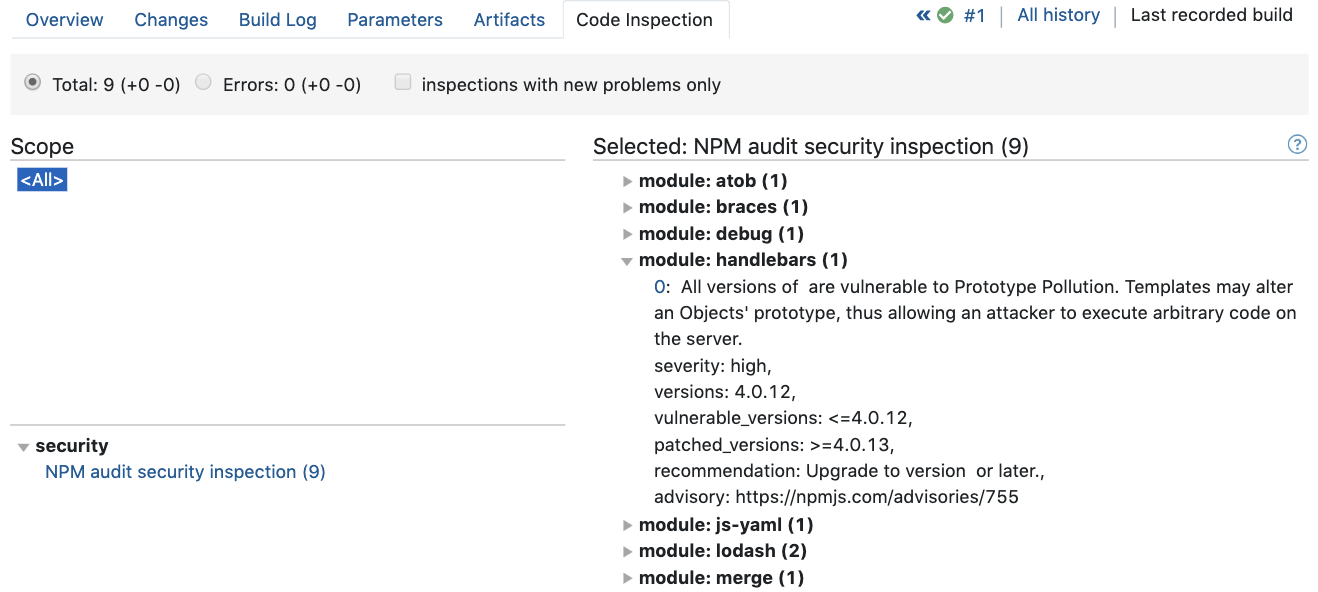Select the Total problems radio button
This screenshot has height=592, width=1318.
[x=33, y=83]
